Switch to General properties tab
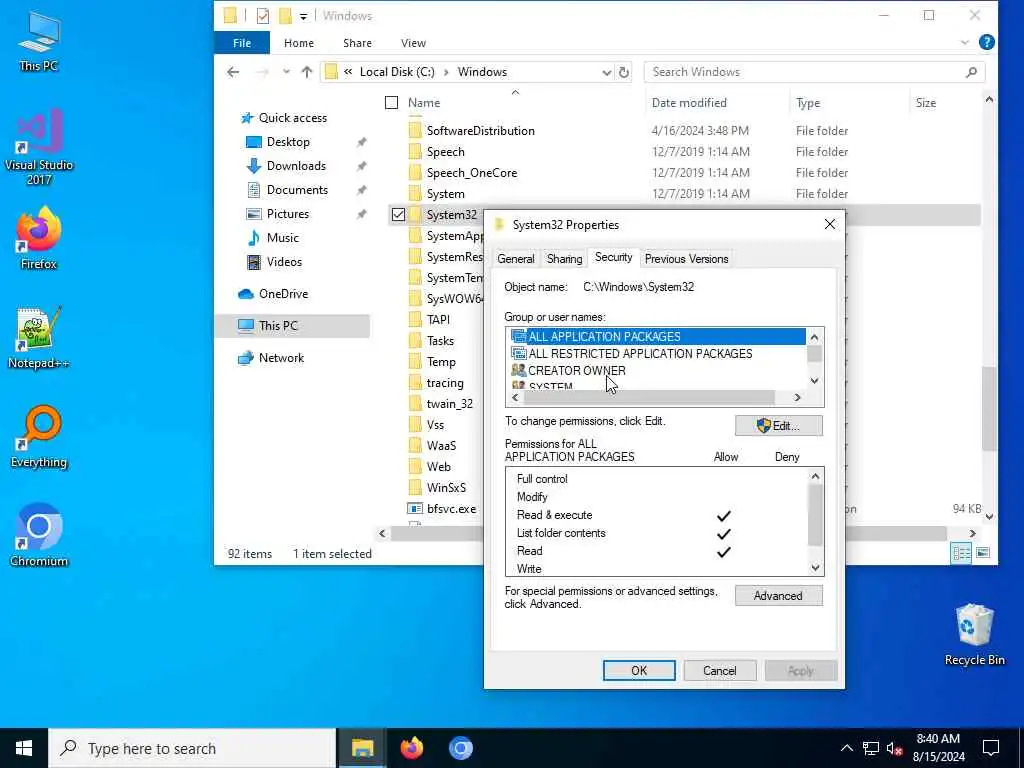1024x768 pixels. point(516,259)
